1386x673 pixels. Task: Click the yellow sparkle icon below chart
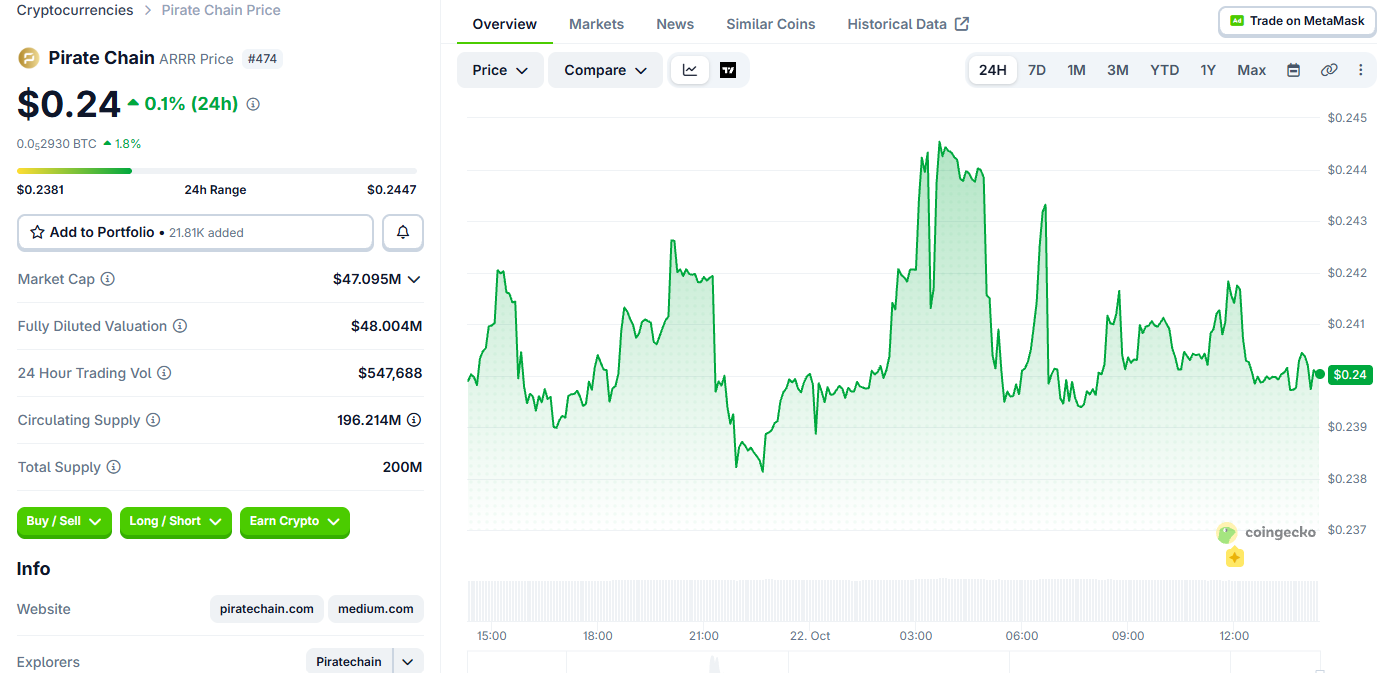pyautogui.click(x=1235, y=558)
